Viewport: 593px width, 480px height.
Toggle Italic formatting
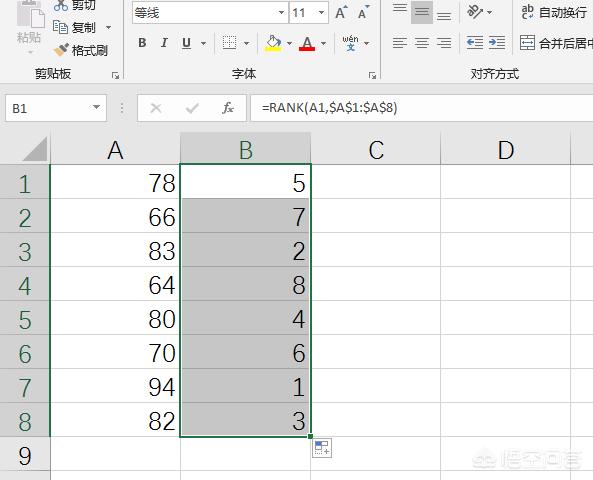(x=164, y=43)
